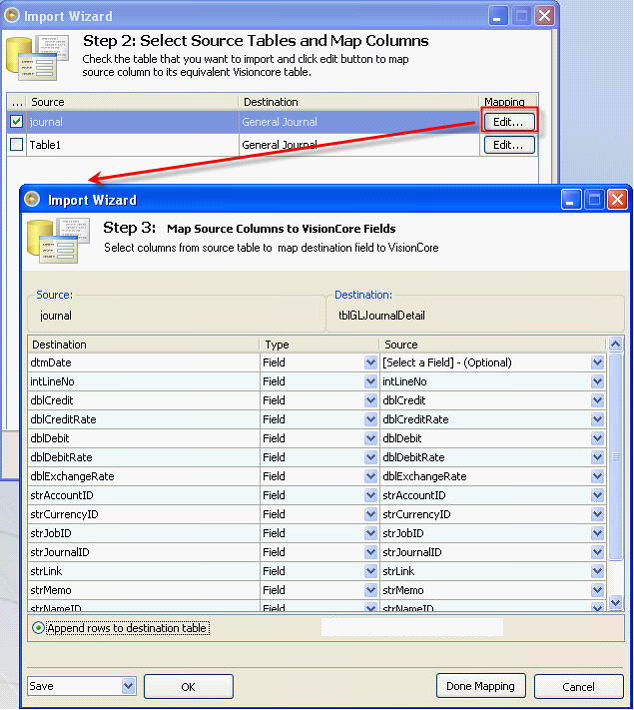Select strJournalID destination cell
Screen dimensions: 634x710
[x=144, y=552]
